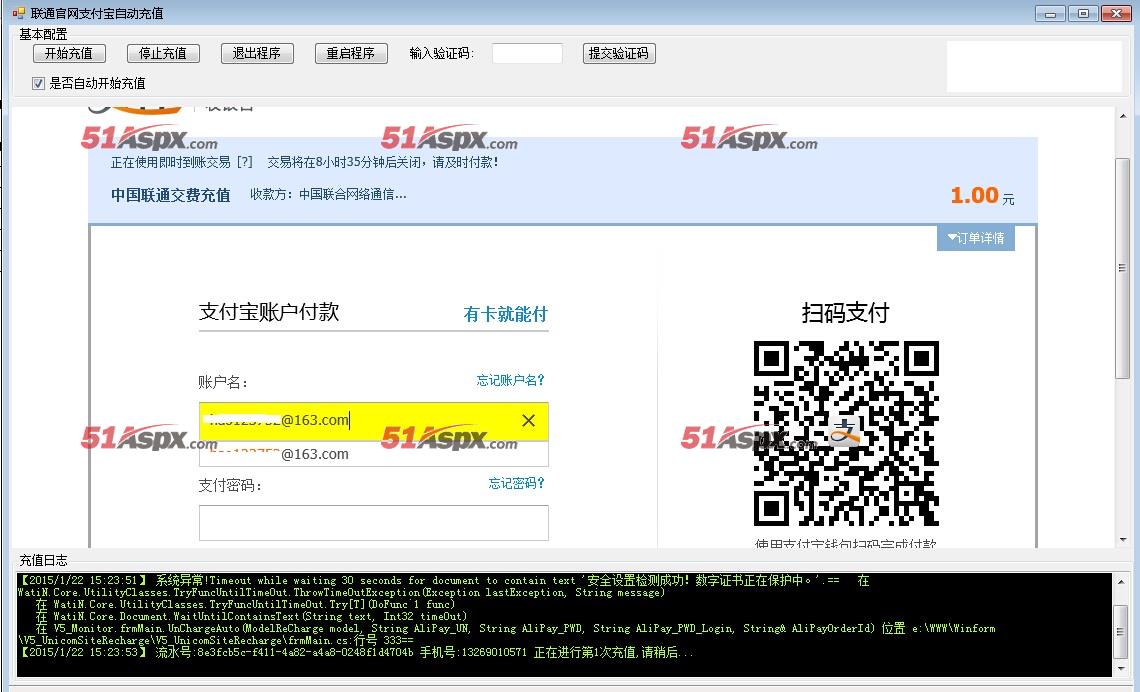Click the [?] help next to 即时到账交易
Image resolution: width=1140 pixels, height=692 pixels.
coord(245,162)
